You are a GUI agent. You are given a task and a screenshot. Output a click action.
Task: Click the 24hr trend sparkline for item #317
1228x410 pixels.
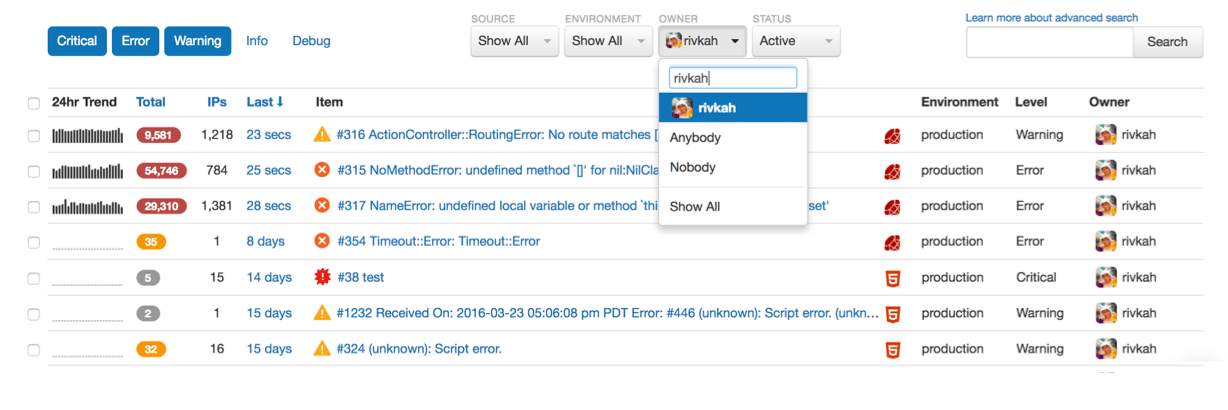pyautogui.click(x=87, y=207)
